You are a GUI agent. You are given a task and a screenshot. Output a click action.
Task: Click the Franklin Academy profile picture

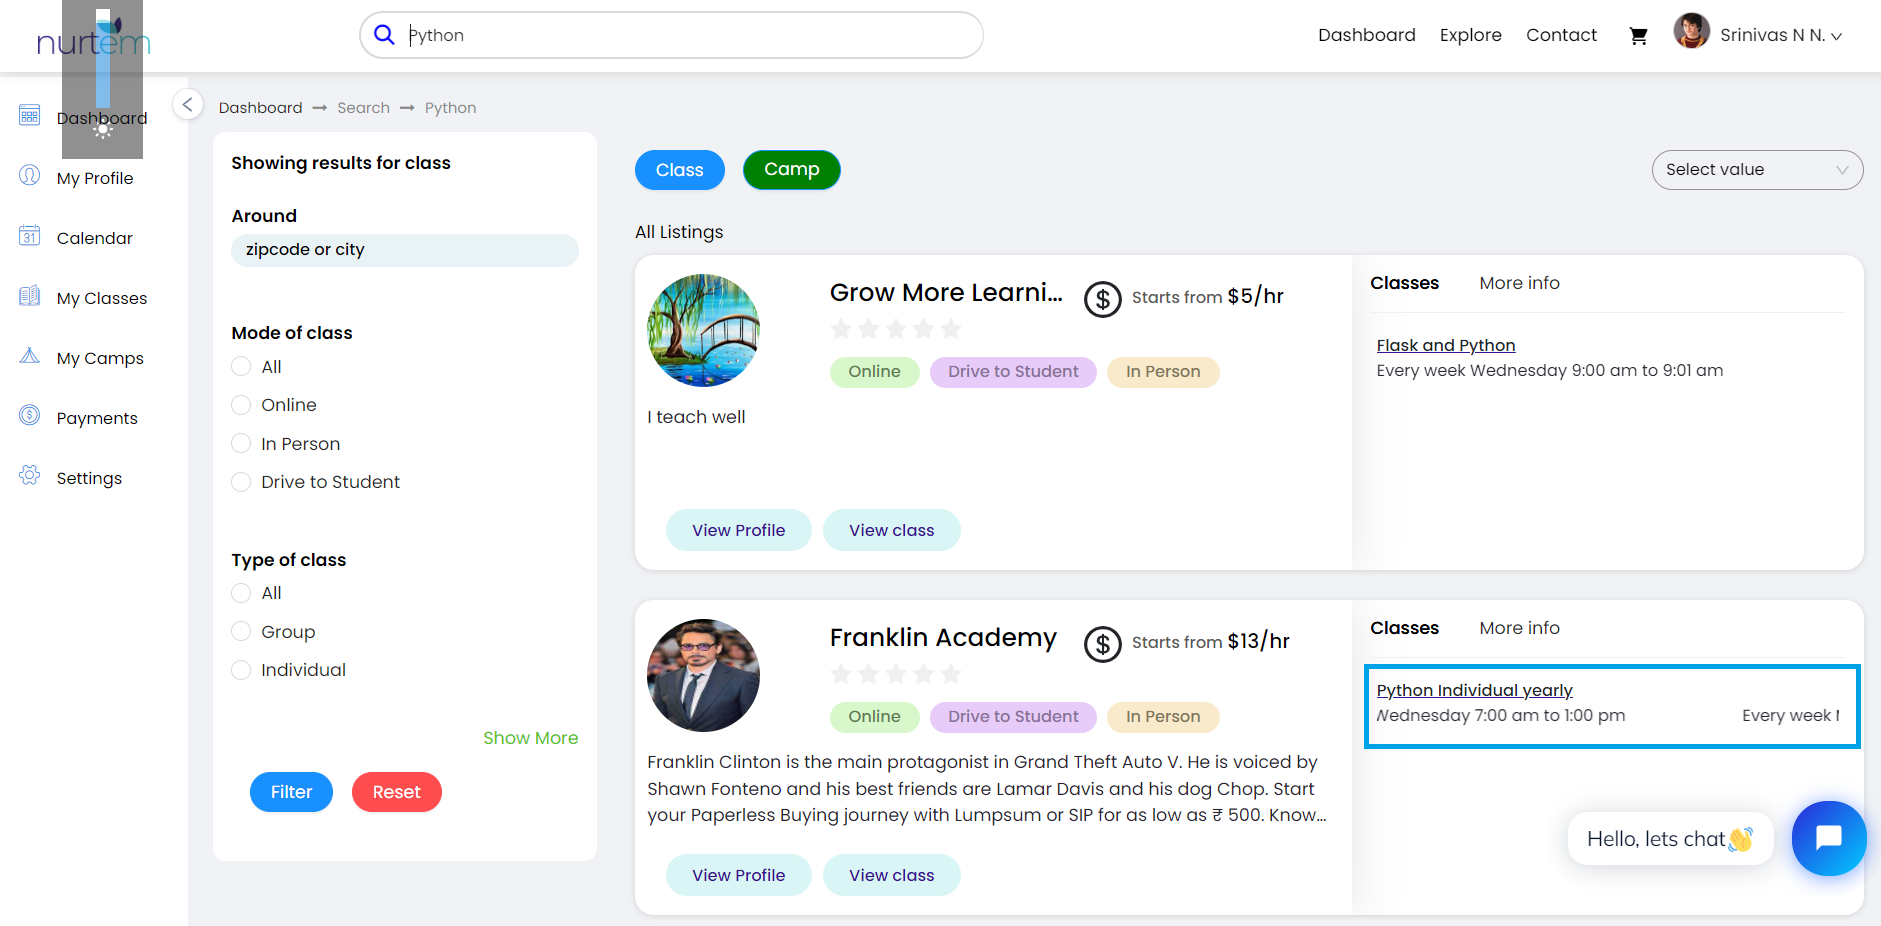coord(703,675)
